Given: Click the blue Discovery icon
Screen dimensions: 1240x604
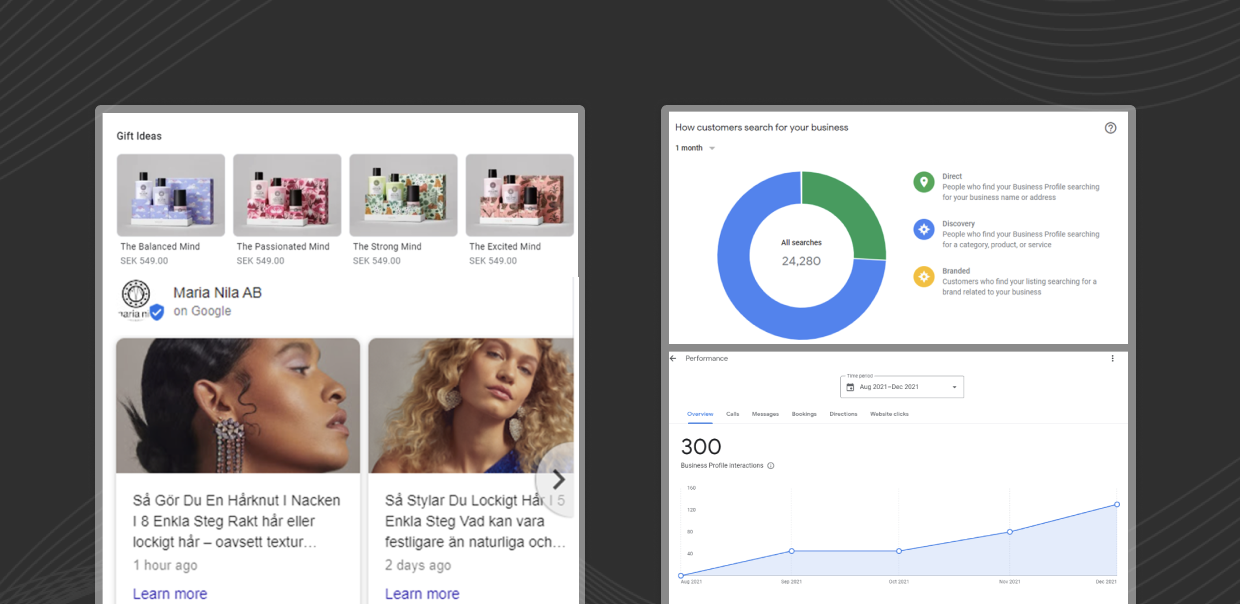Looking at the screenshot, I should click(x=923, y=229).
